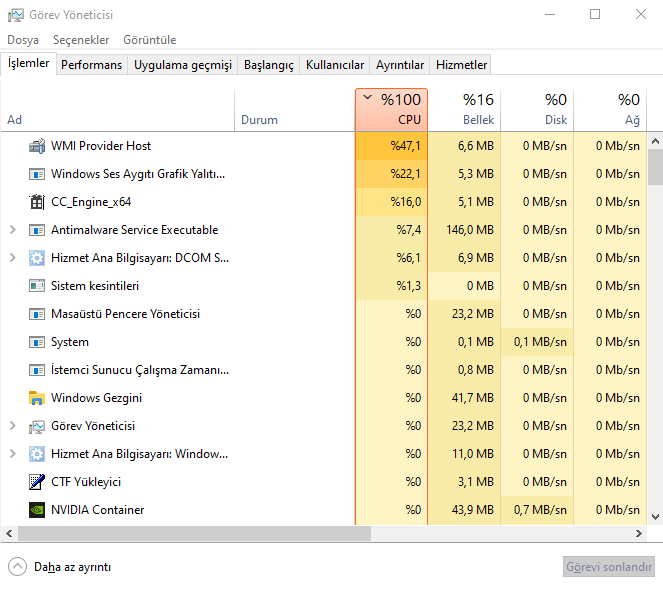Click the vertical scrollbar down arrow
The image size is (663, 589).
click(655, 517)
